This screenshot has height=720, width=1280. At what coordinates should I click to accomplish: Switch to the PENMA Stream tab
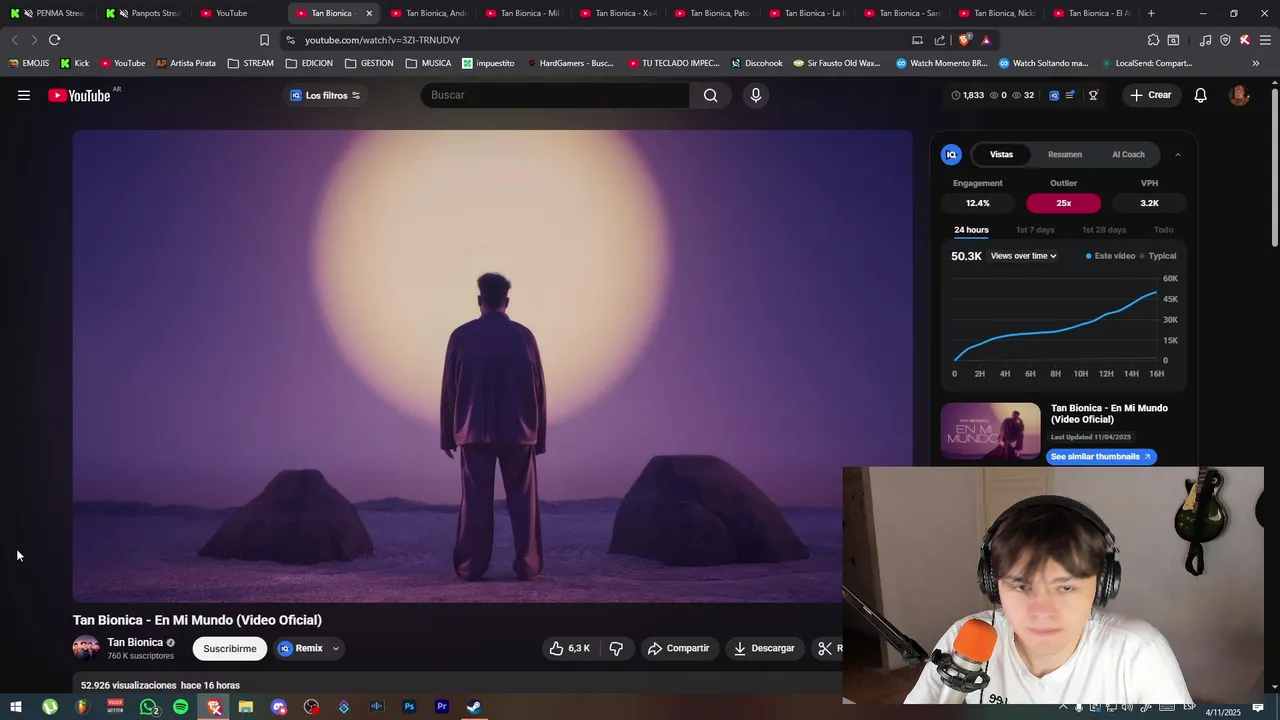click(48, 13)
